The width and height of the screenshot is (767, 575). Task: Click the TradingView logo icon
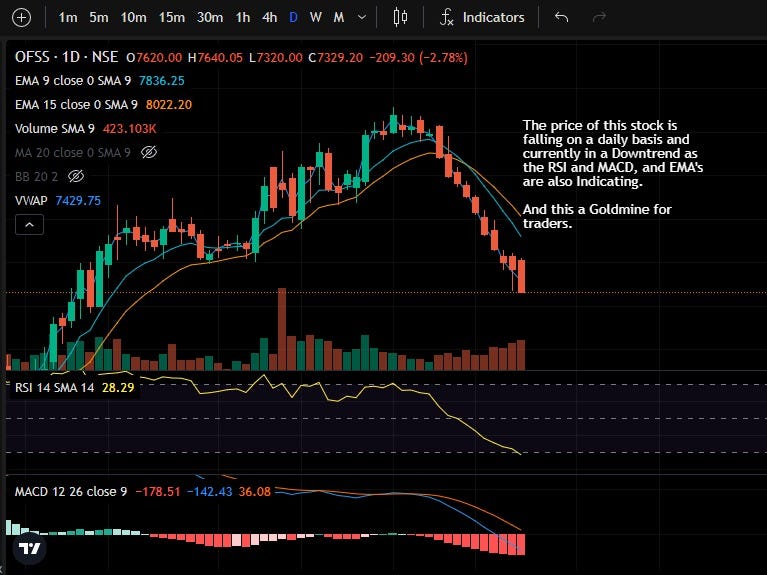click(x=29, y=548)
